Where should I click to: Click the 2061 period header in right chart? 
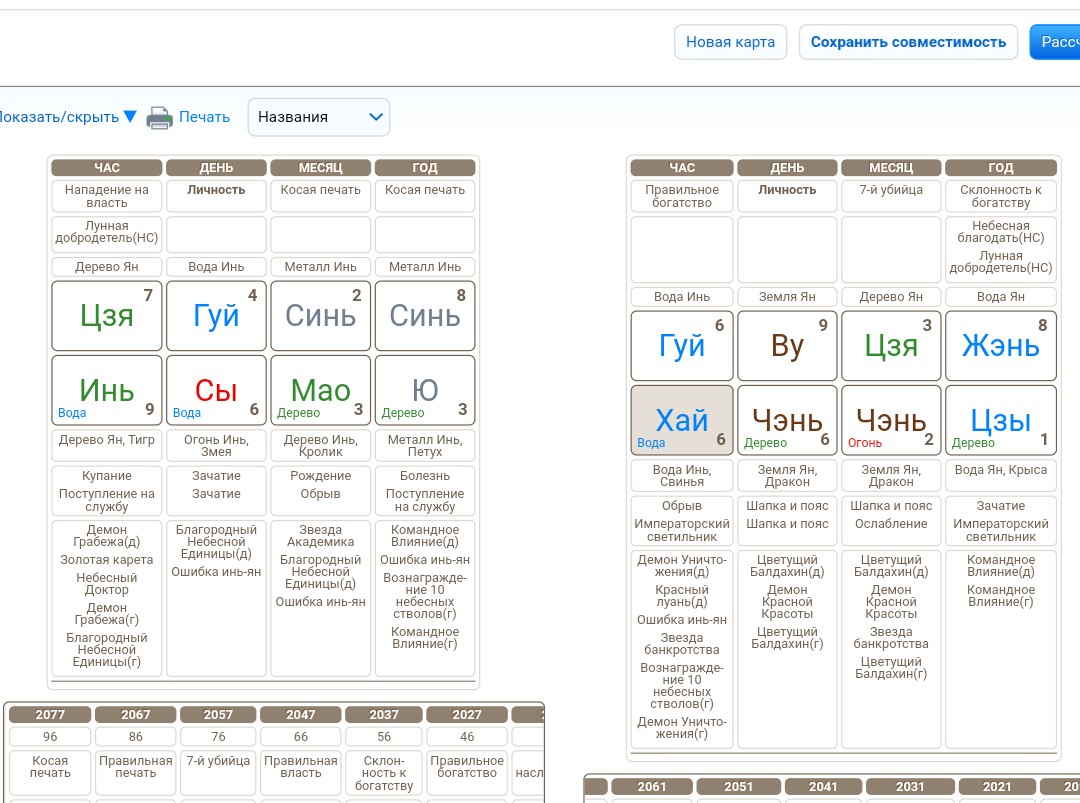click(651, 787)
